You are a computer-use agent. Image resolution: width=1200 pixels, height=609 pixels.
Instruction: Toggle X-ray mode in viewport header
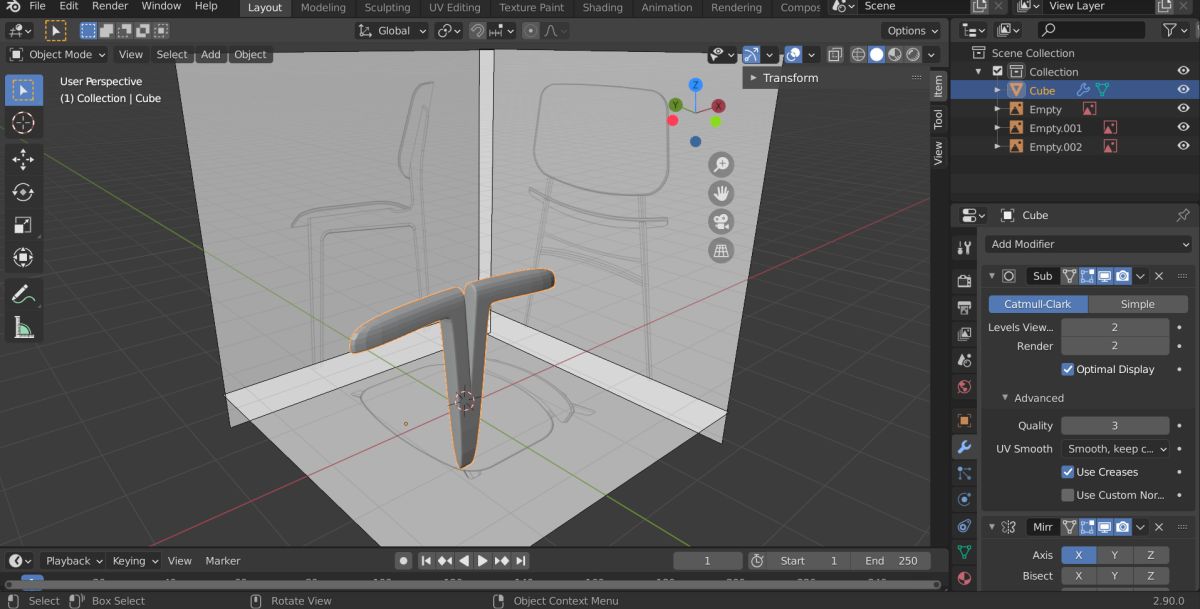pos(835,55)
